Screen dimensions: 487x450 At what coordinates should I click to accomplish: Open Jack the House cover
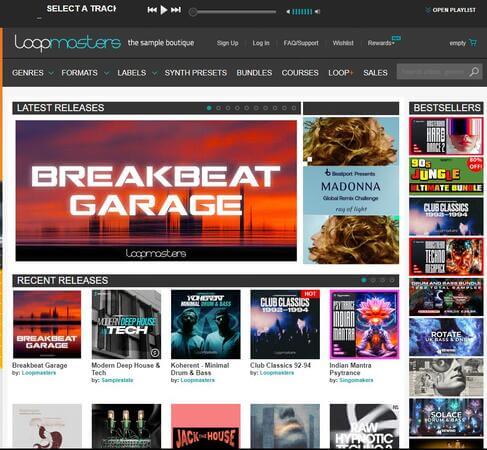pyautogui.click(x=206, y=426)
